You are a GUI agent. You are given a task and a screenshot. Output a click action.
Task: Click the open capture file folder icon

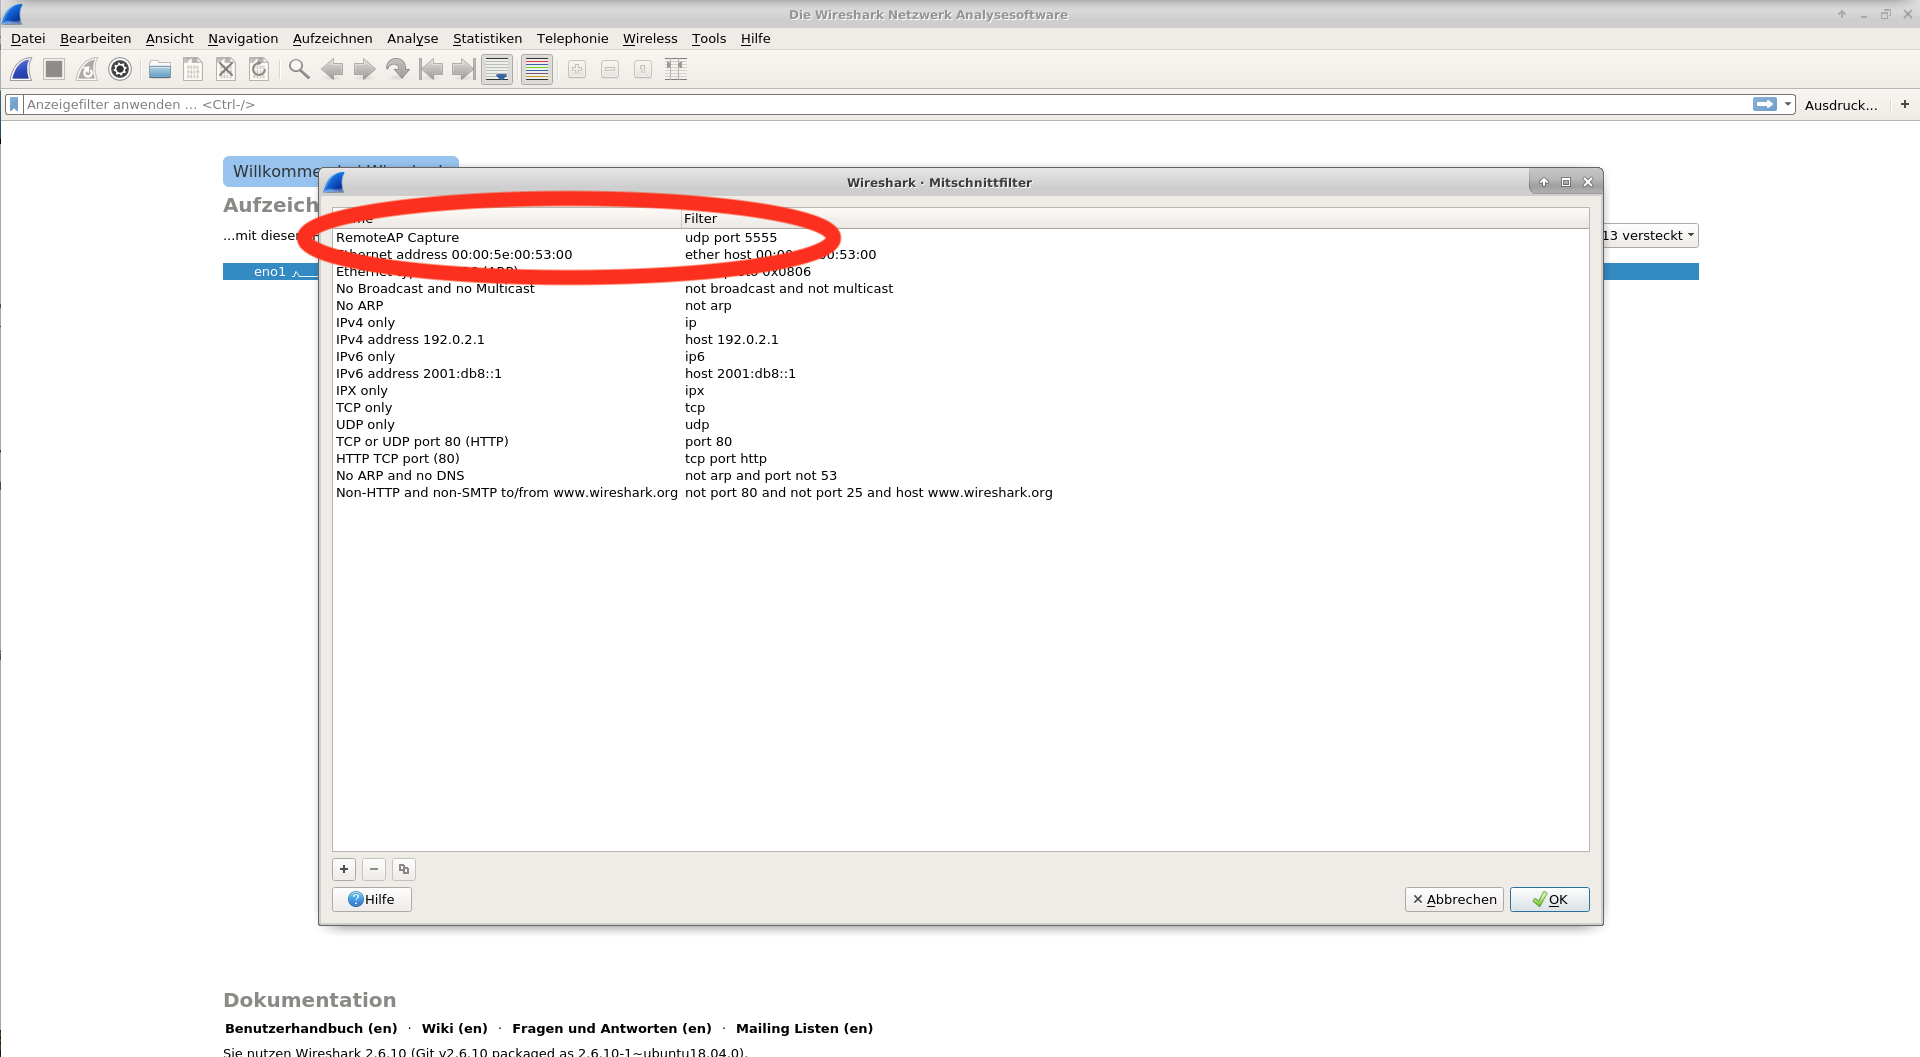pyautogui.click(x=160, y=69)
